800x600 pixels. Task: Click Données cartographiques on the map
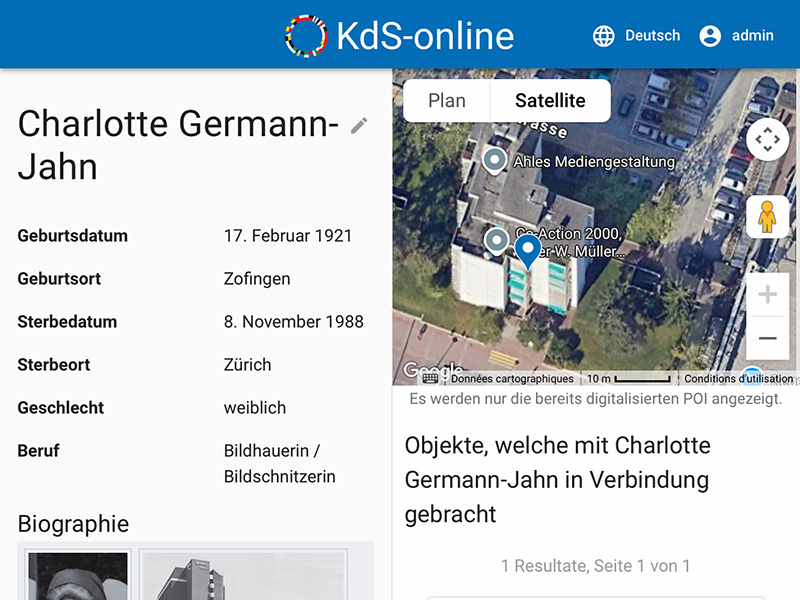[512, 379]
